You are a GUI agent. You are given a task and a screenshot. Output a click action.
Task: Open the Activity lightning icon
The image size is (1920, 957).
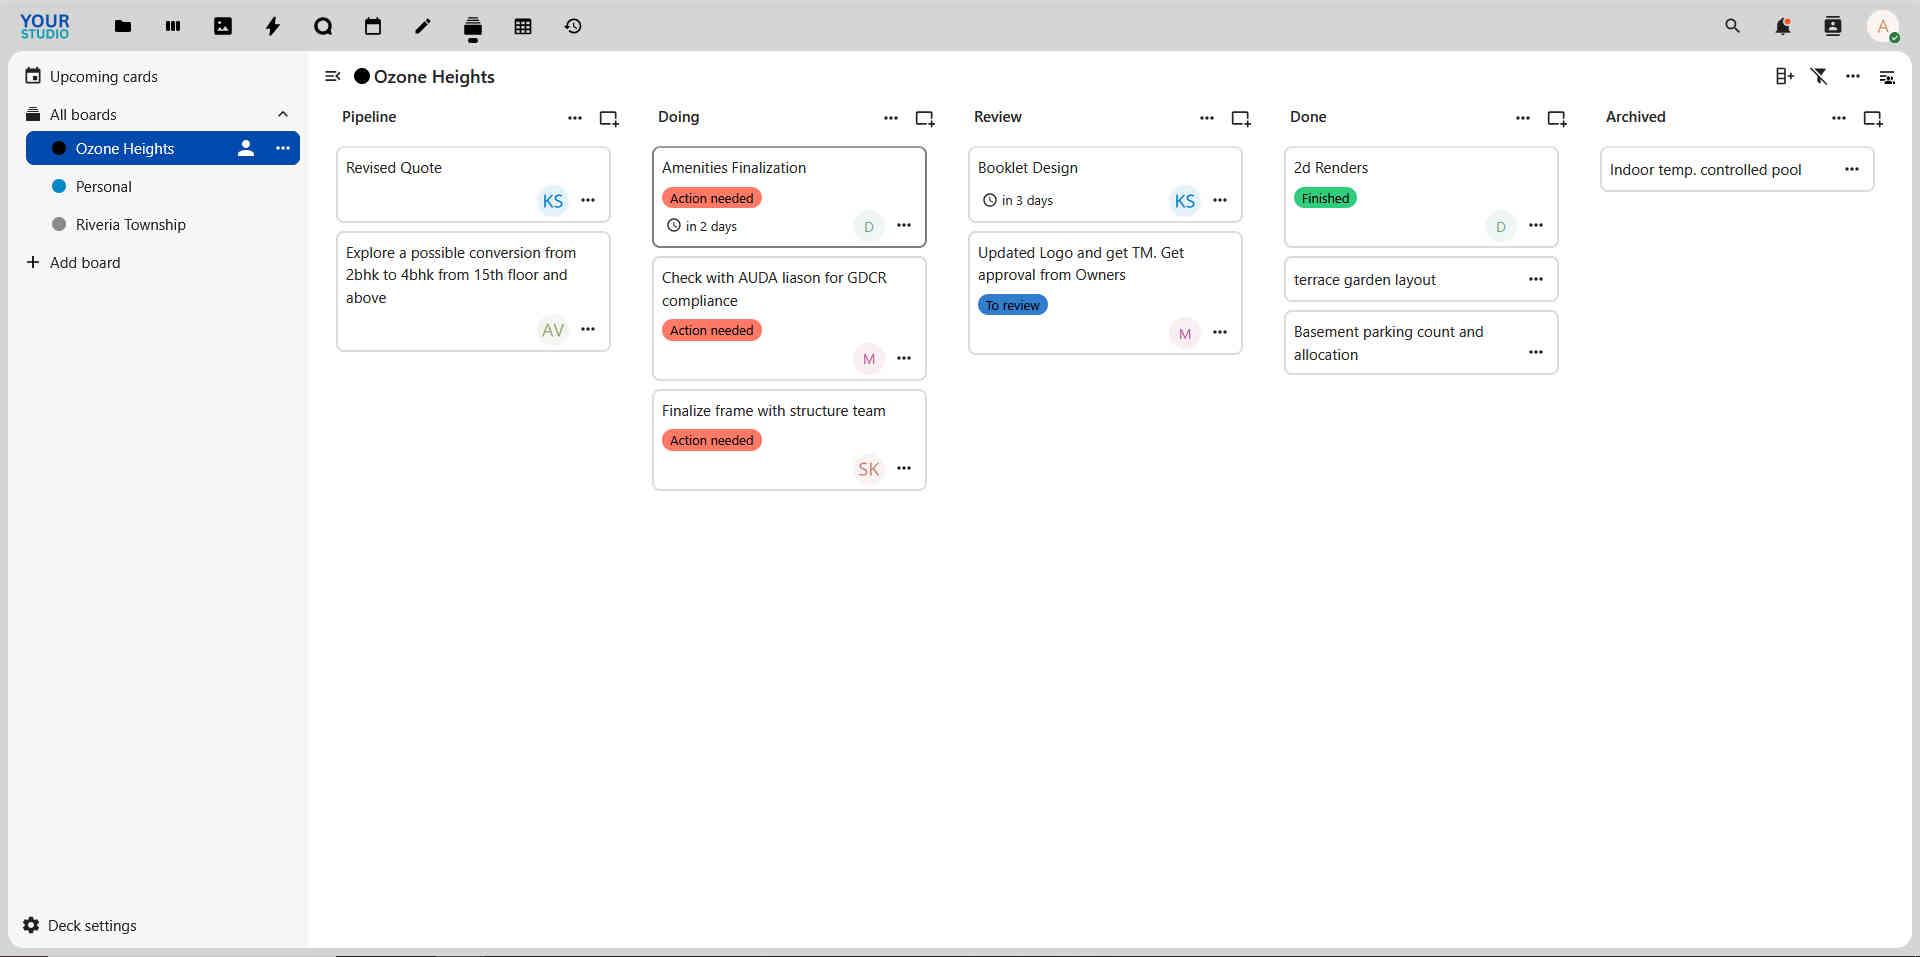click(x=273, y=27)
